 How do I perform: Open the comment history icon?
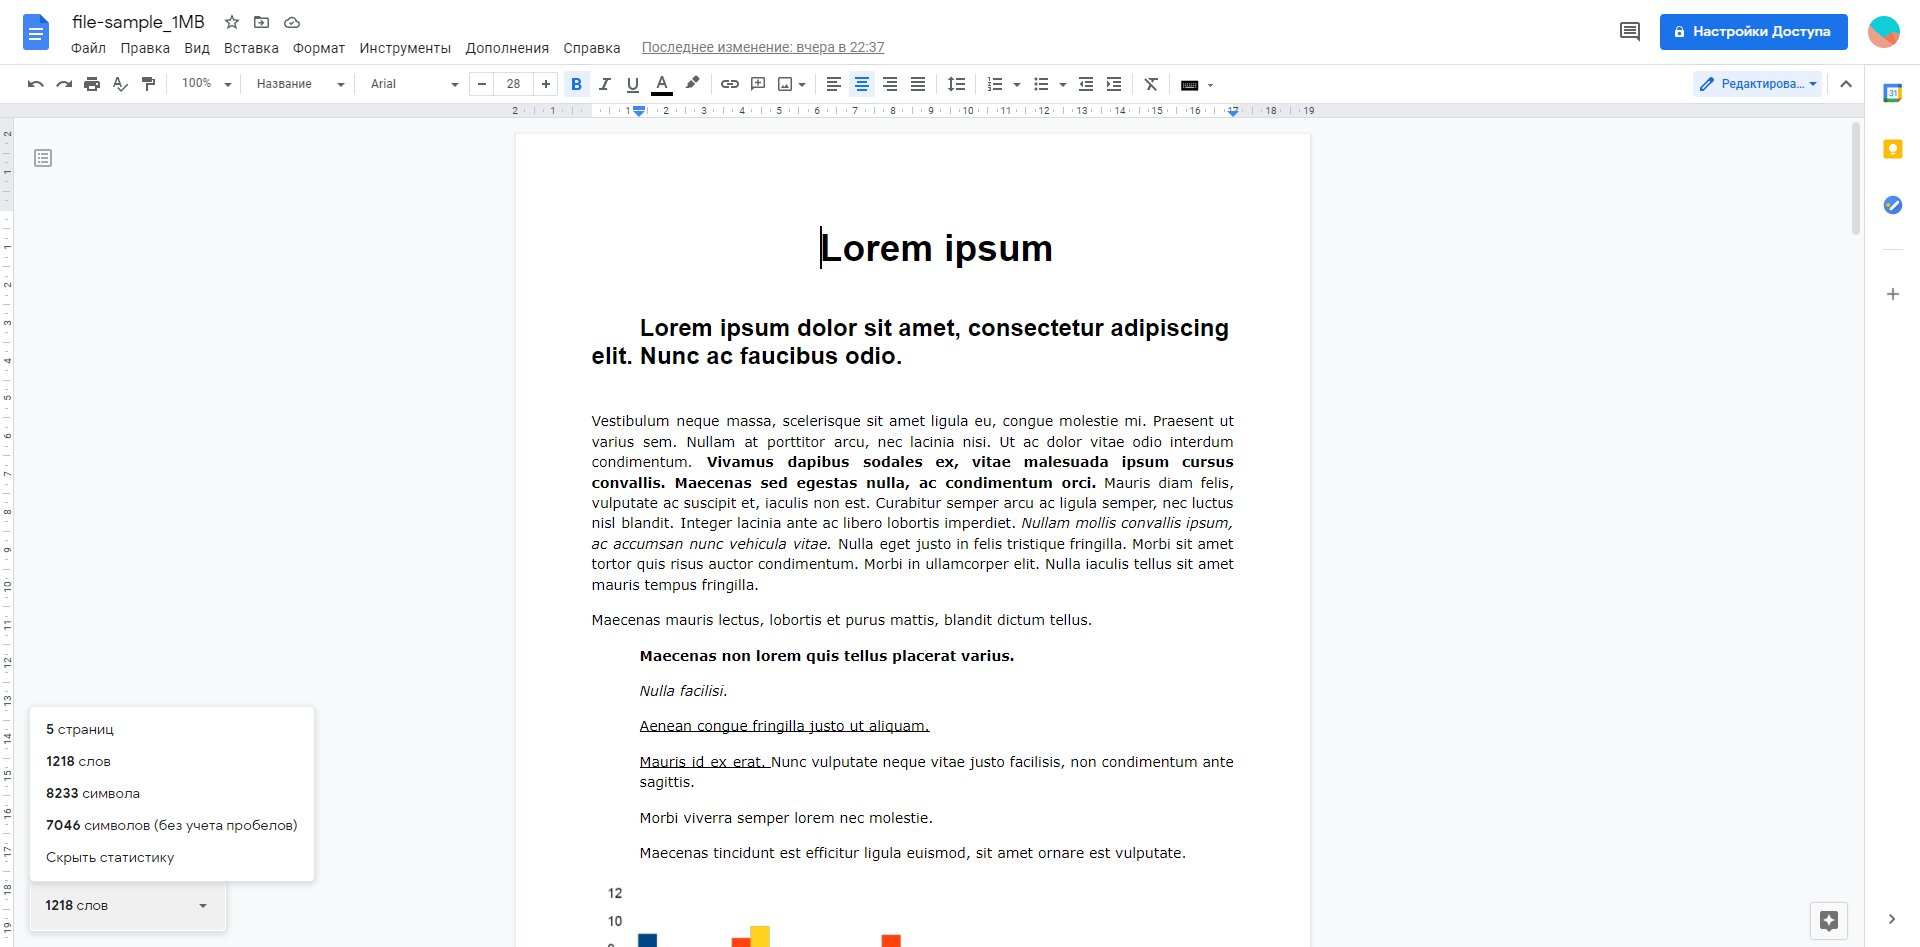(1629, 32)
